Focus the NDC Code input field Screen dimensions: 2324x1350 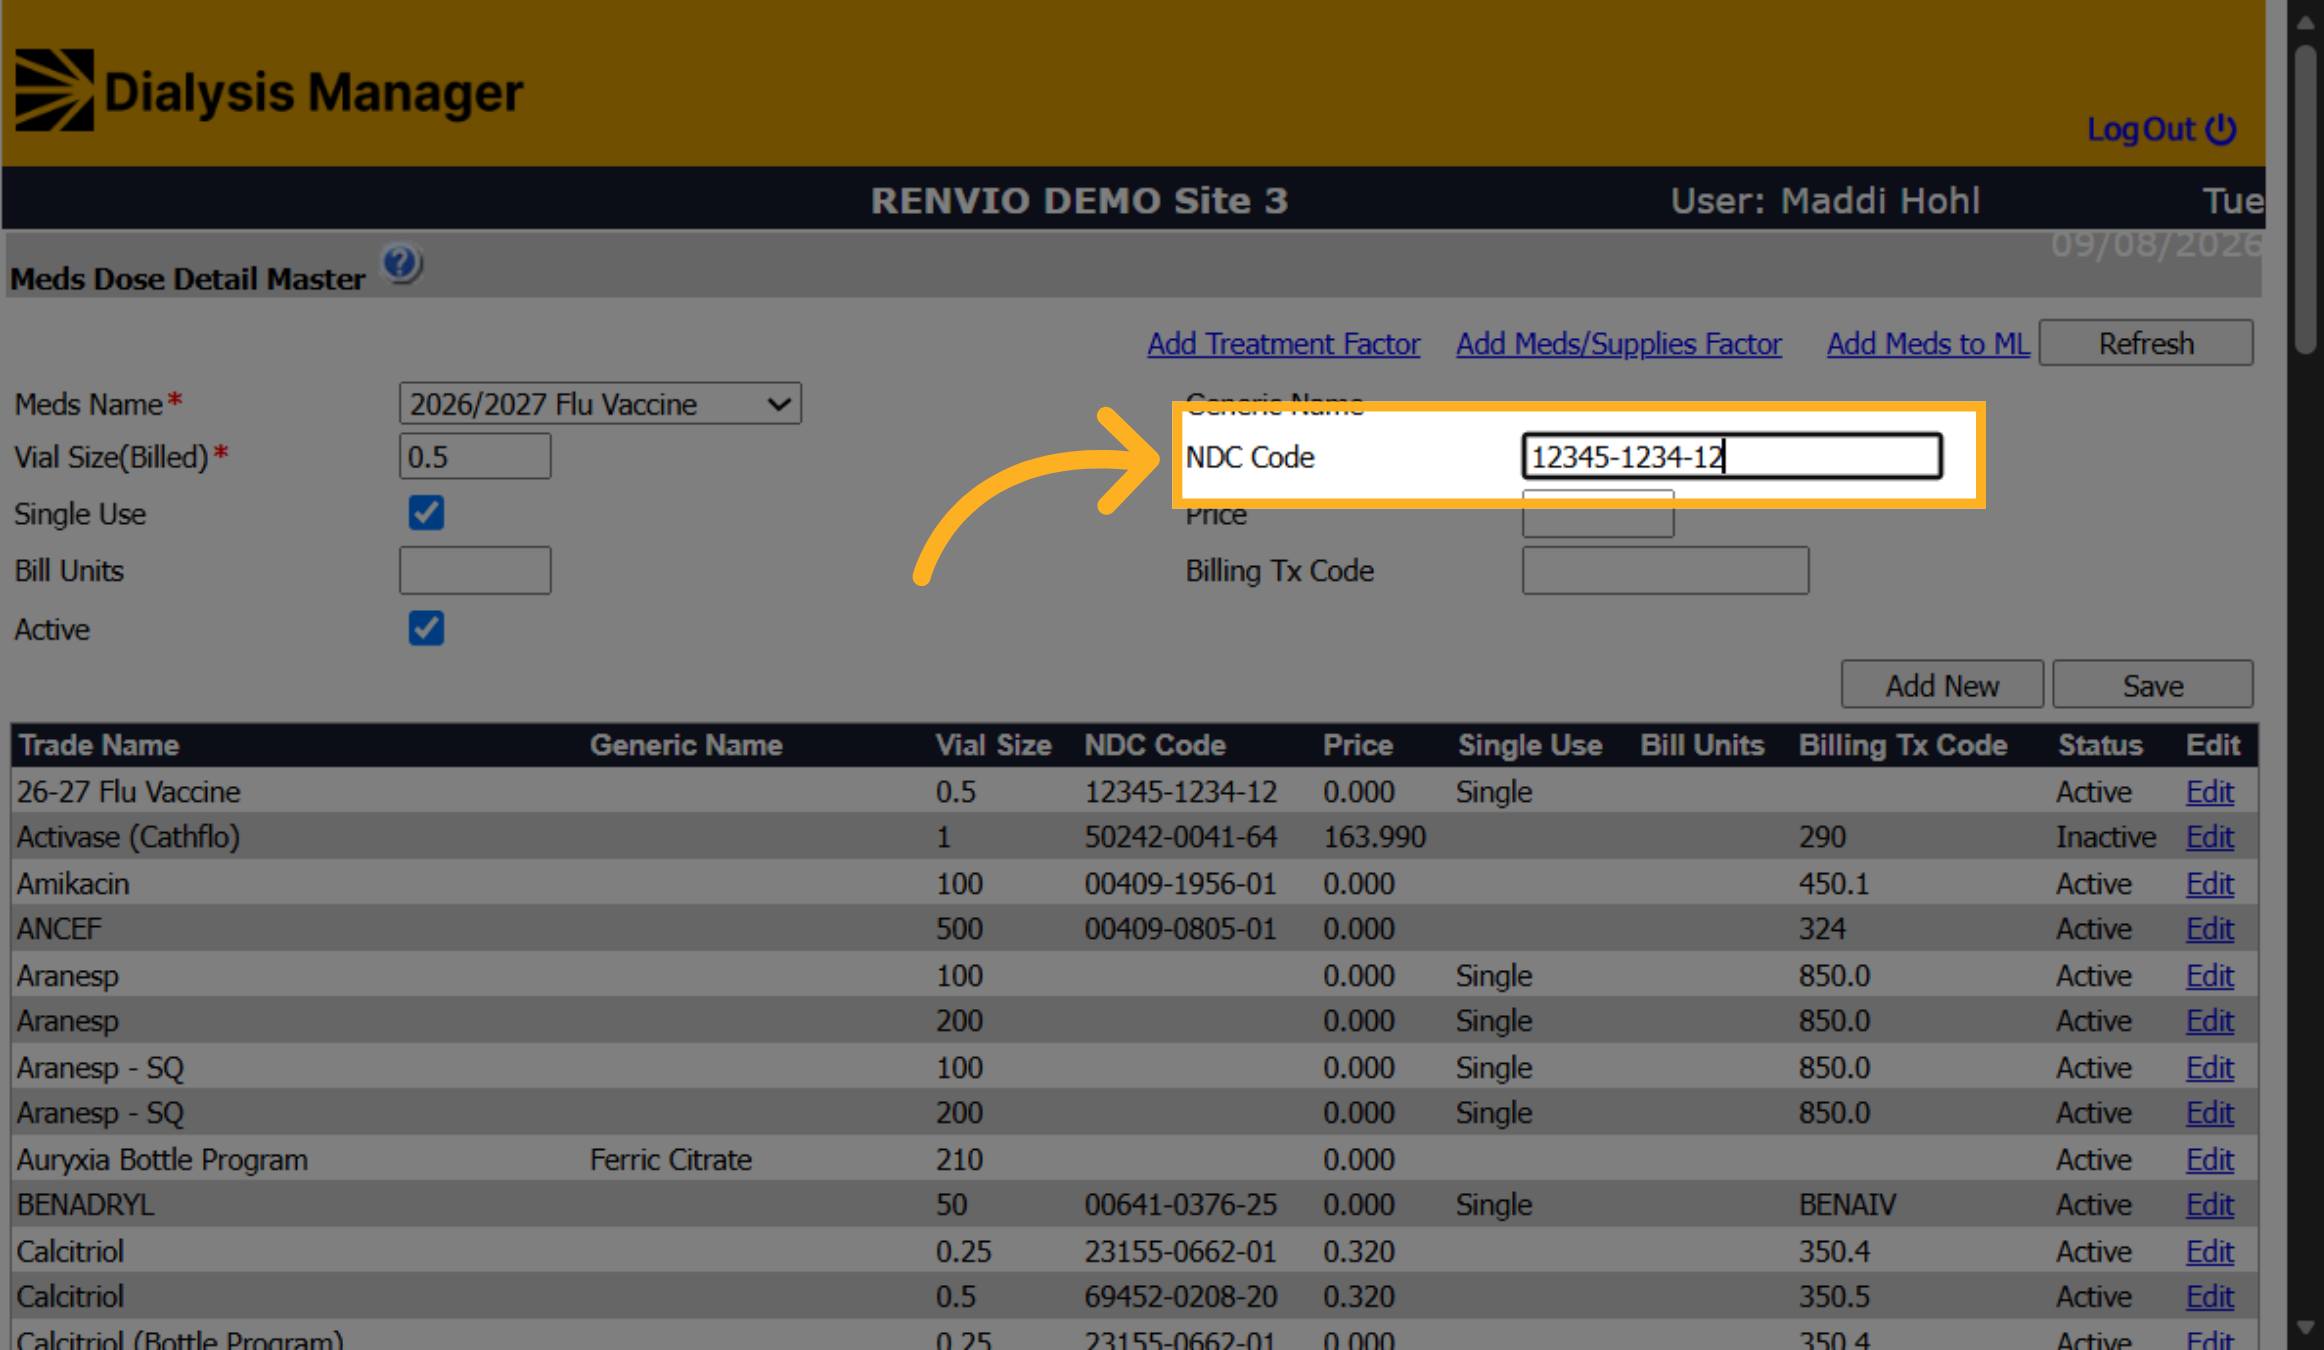tap(1732, 457)
